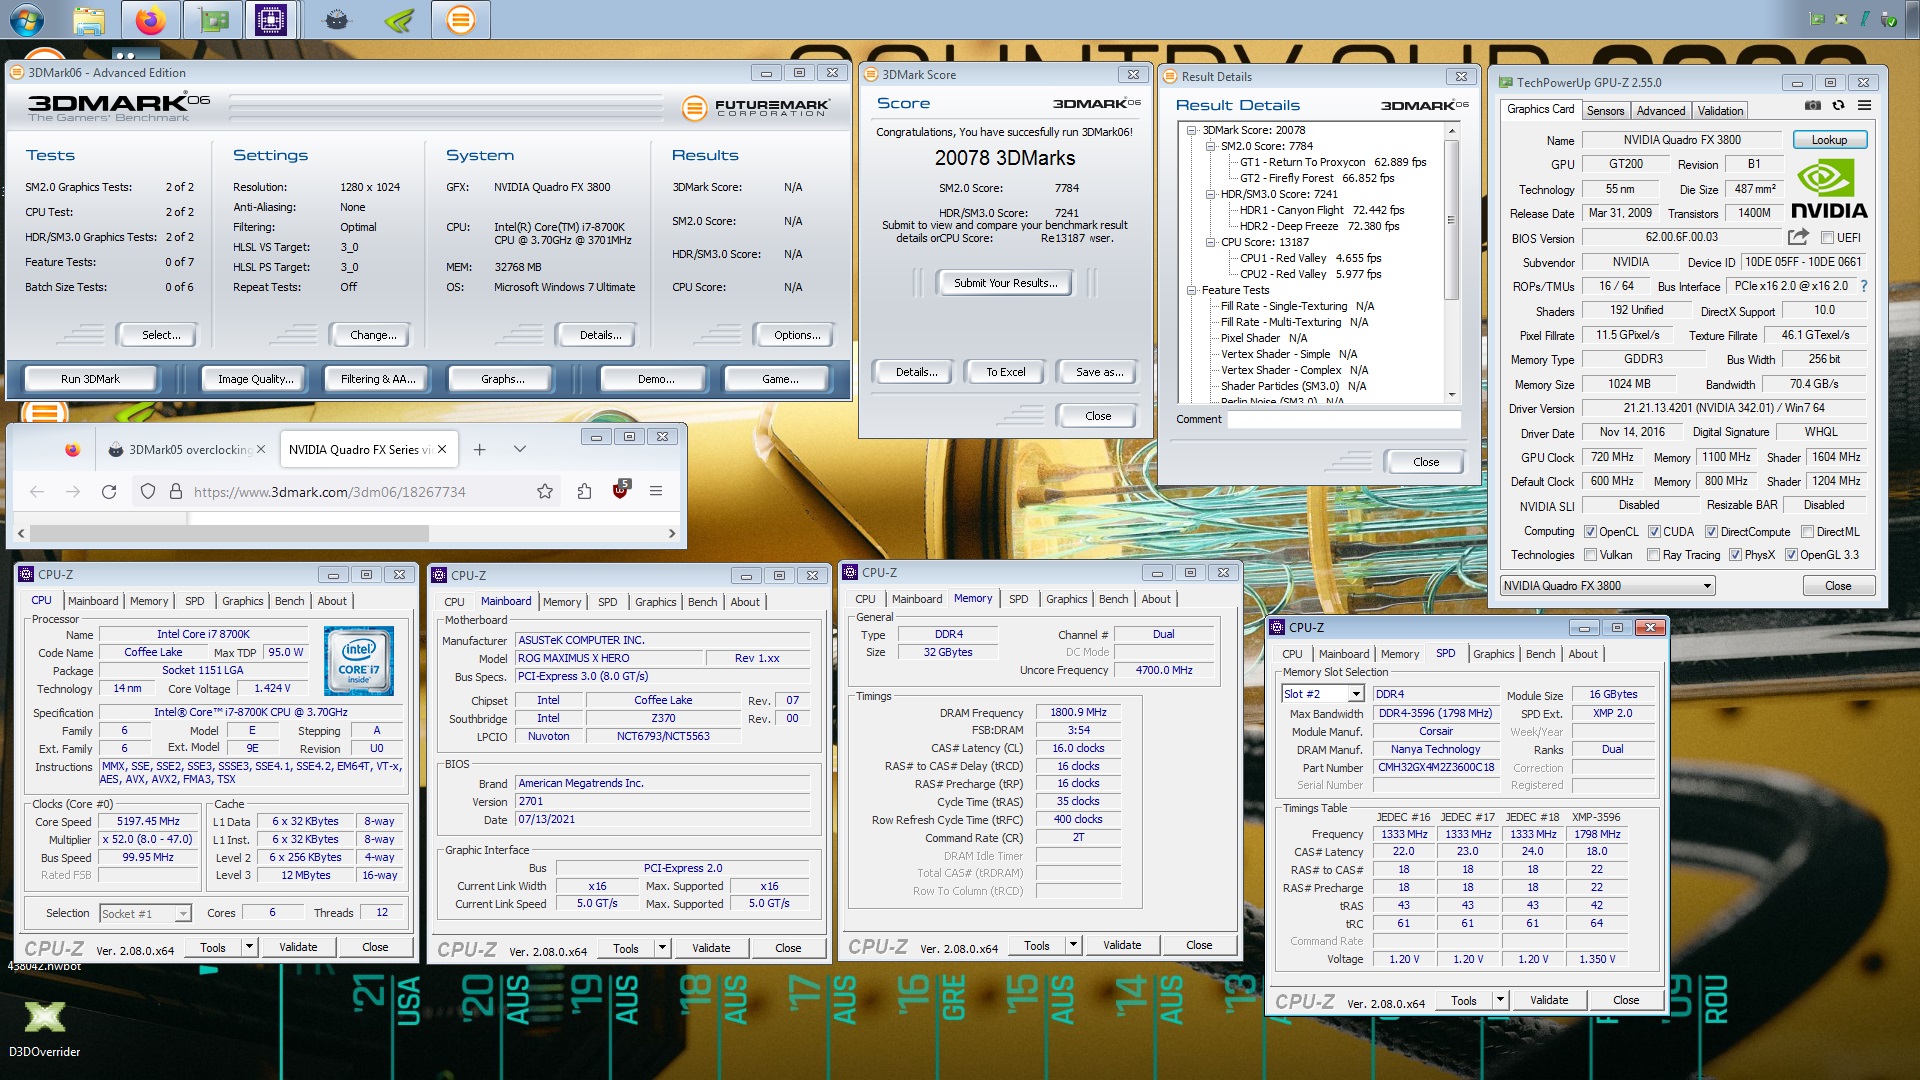1920x1080 pixels.
Task: Click the BIOS export share icon in GPU-Z
Action: coord(1798,237)
